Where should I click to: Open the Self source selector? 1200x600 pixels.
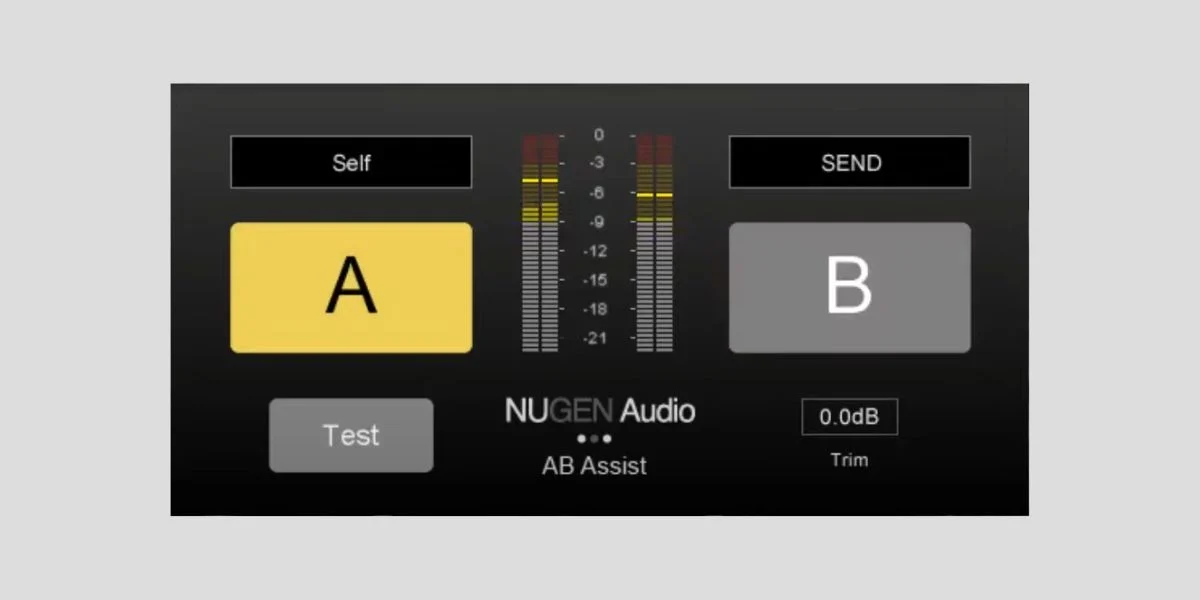(x=351, y=162)
